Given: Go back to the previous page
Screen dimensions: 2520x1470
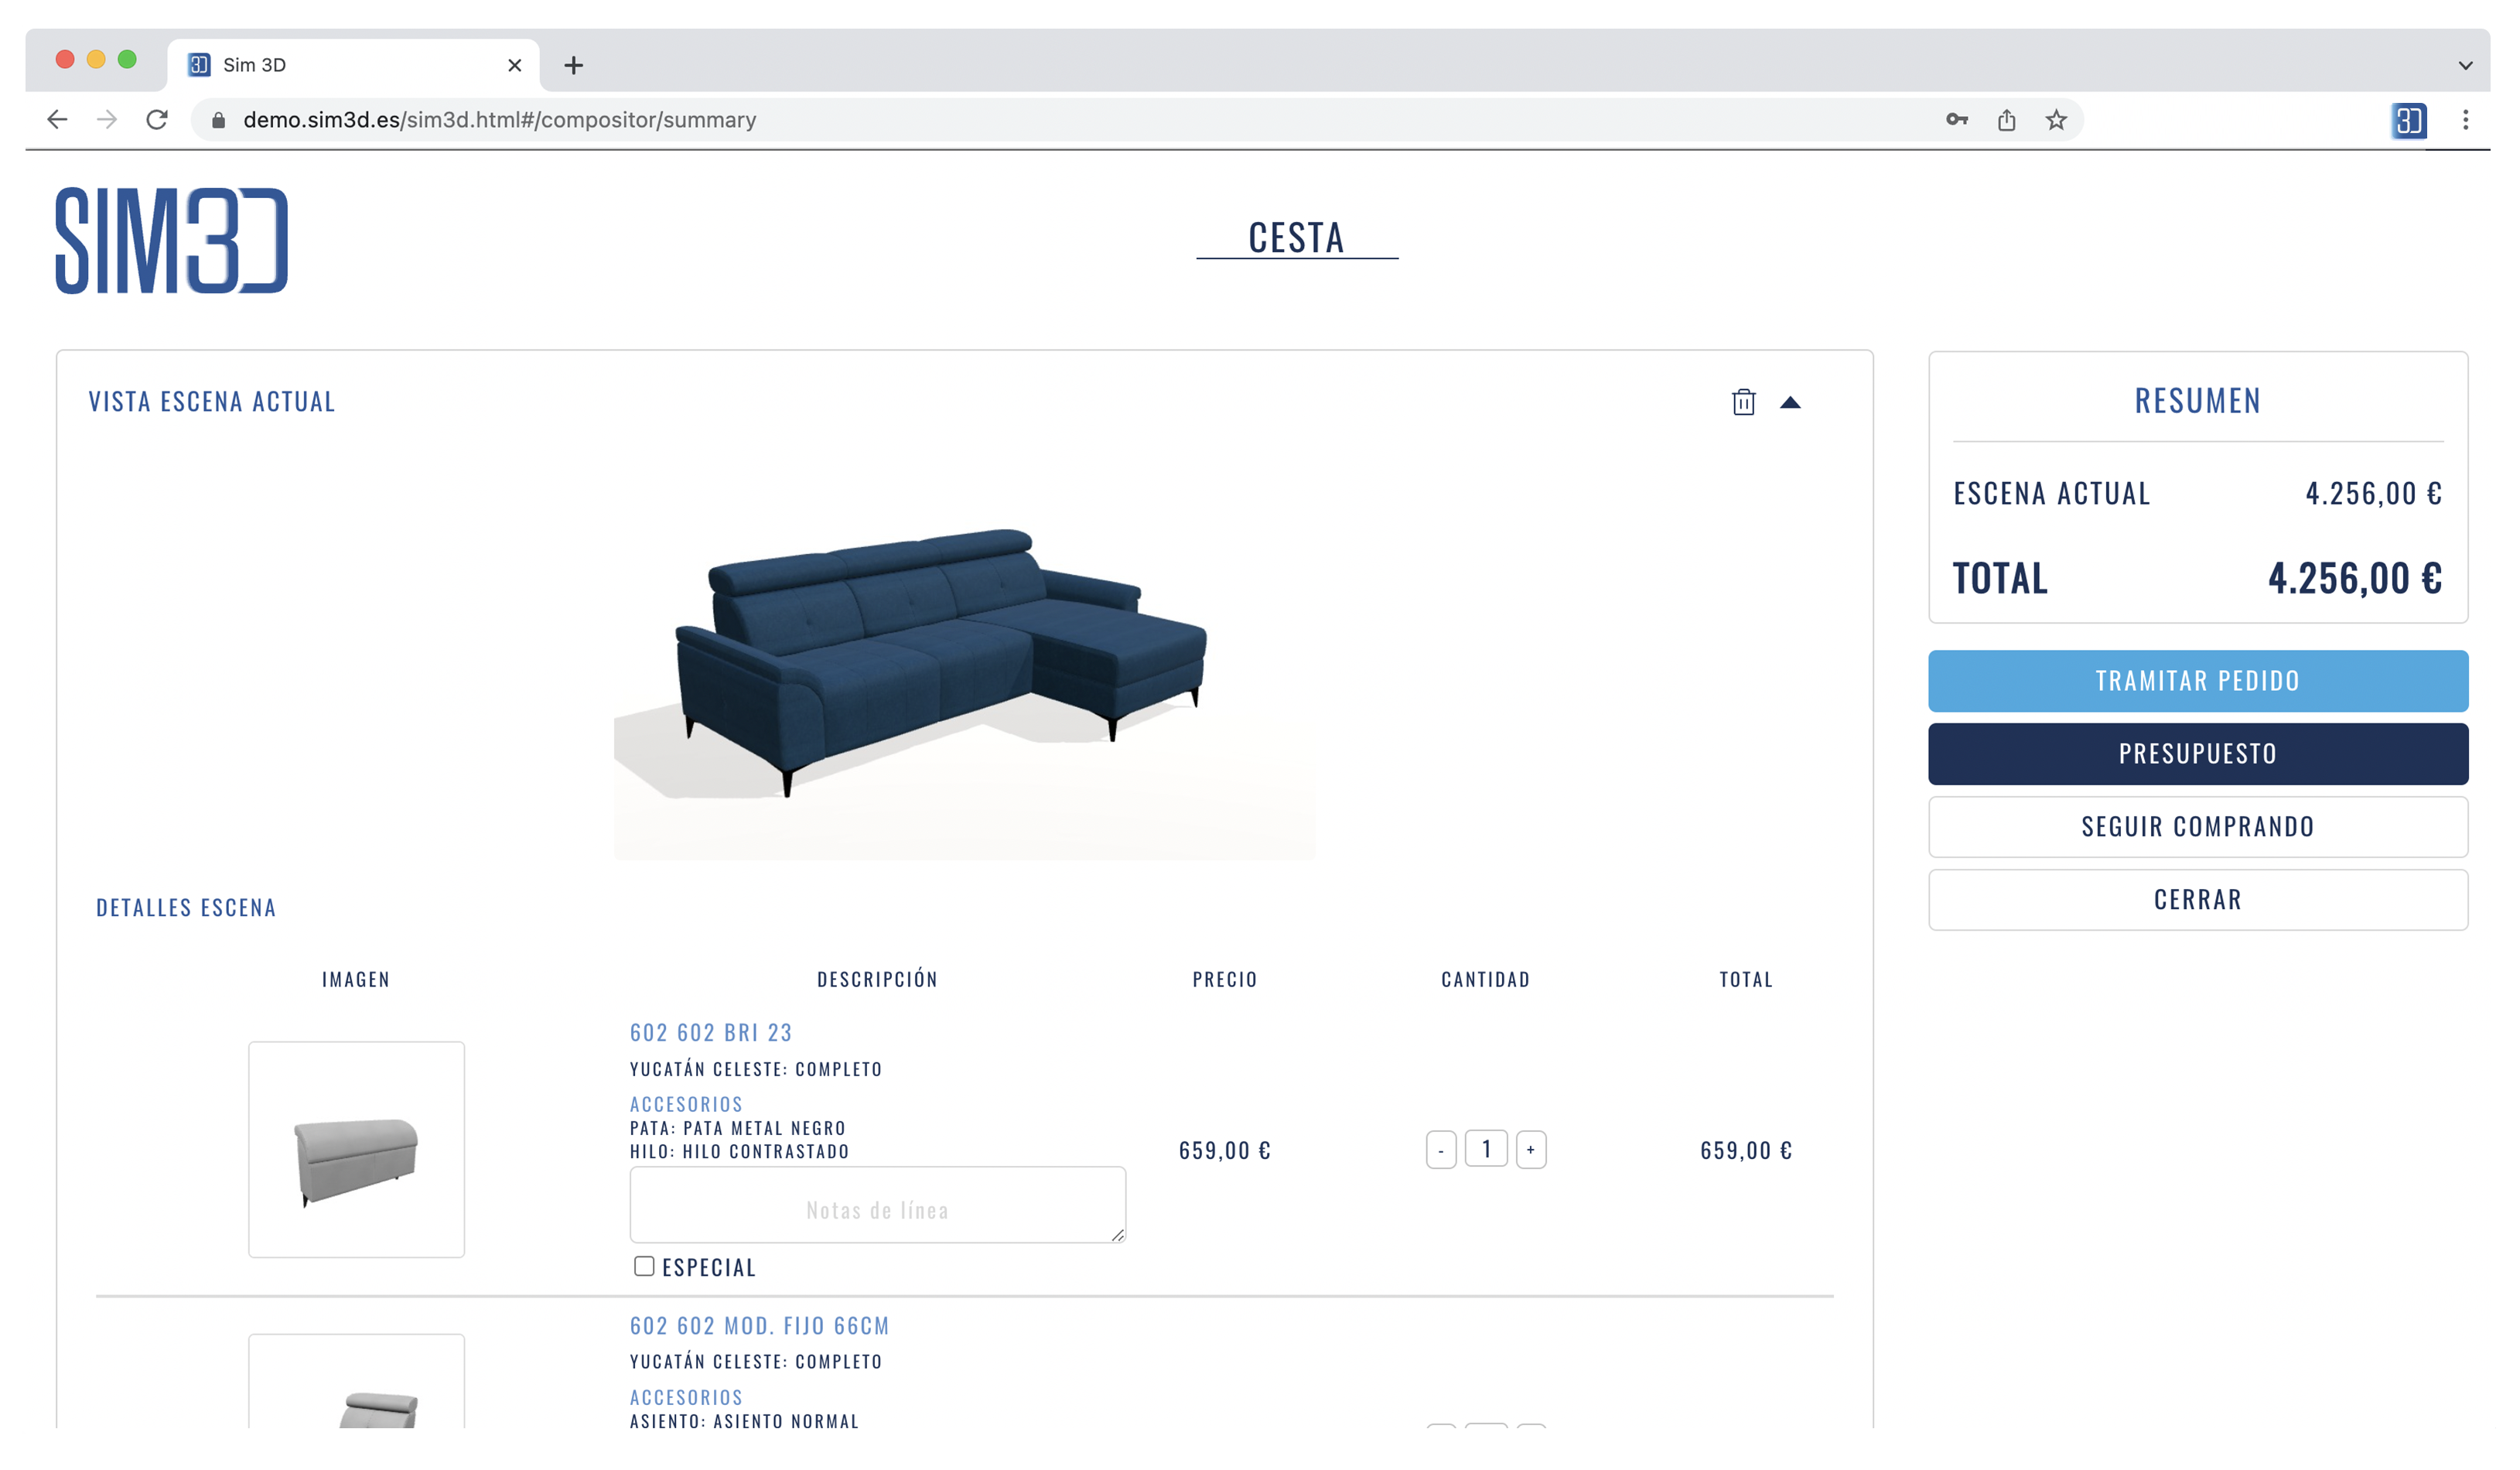Looking at the screenshot, I should click(x=57, y=120).
